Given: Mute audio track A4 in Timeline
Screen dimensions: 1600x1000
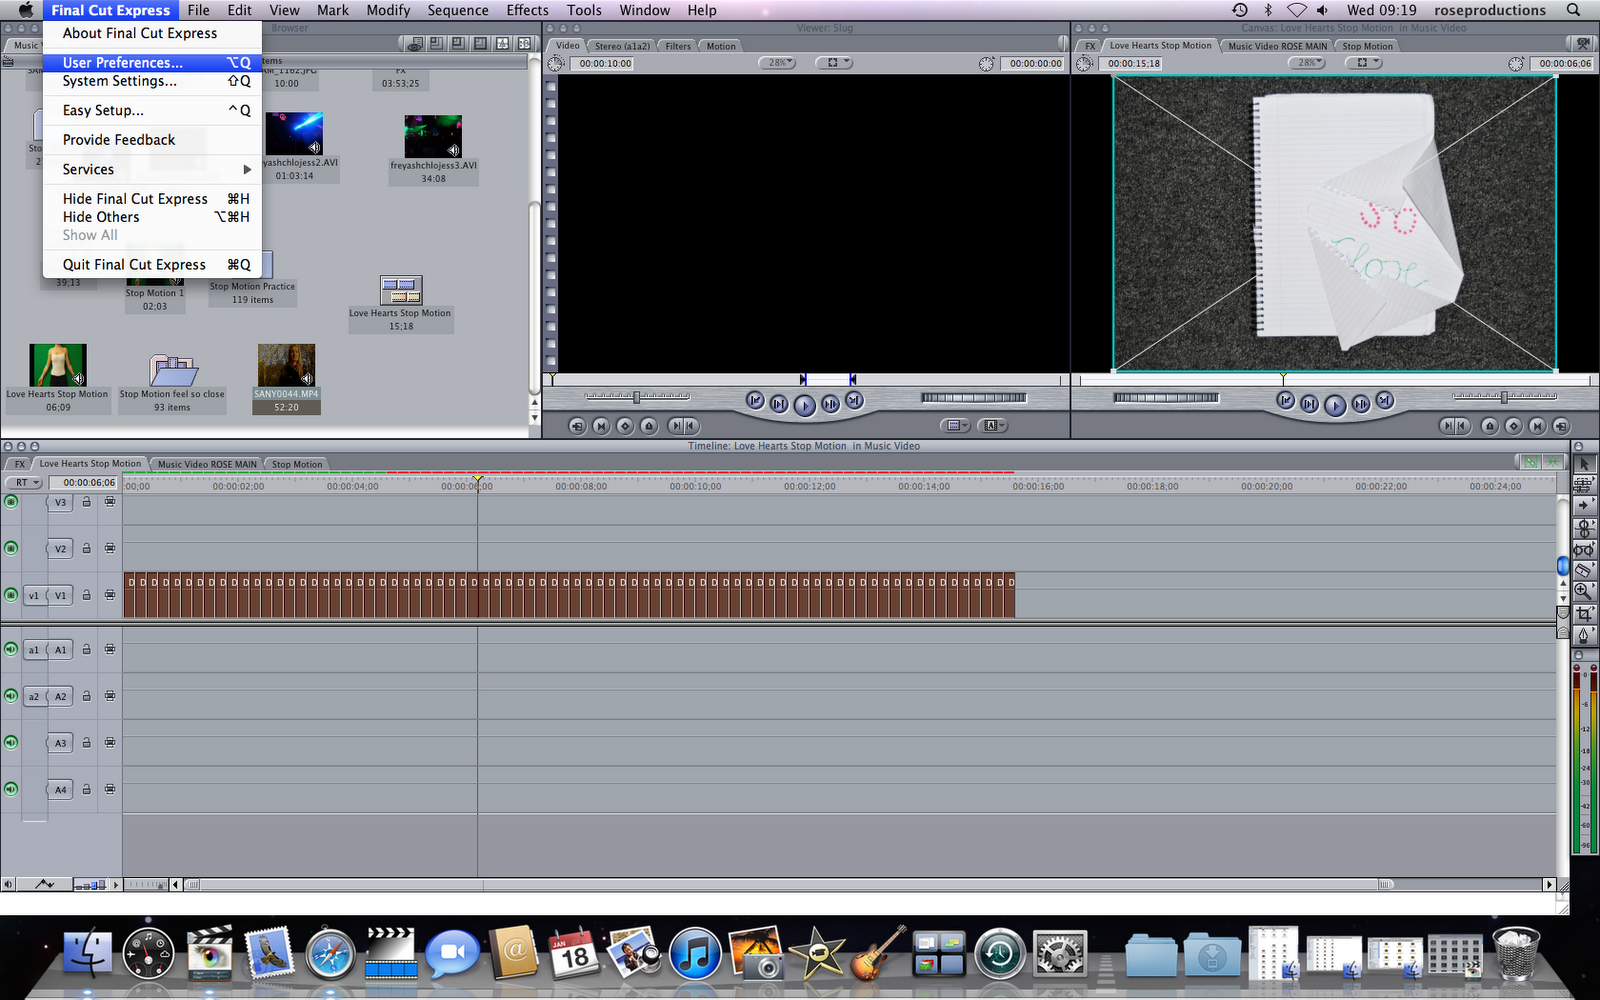Looking at the screenshot, I should click(x=11, y=789).
